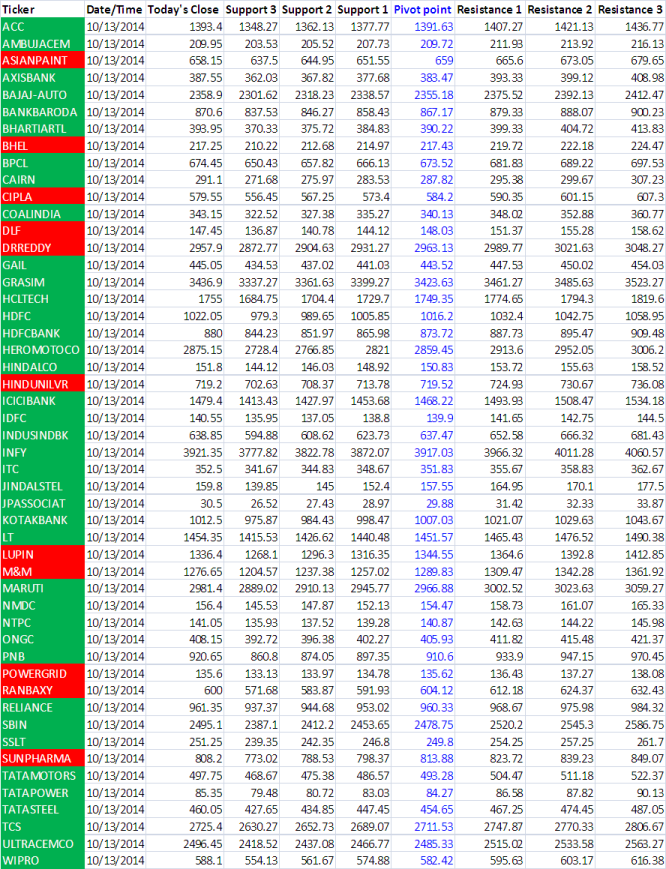Select the Resistance 3 header cell
Image resolution: width=666 pixels, height=869 pixels.
(x=631, y=9)
